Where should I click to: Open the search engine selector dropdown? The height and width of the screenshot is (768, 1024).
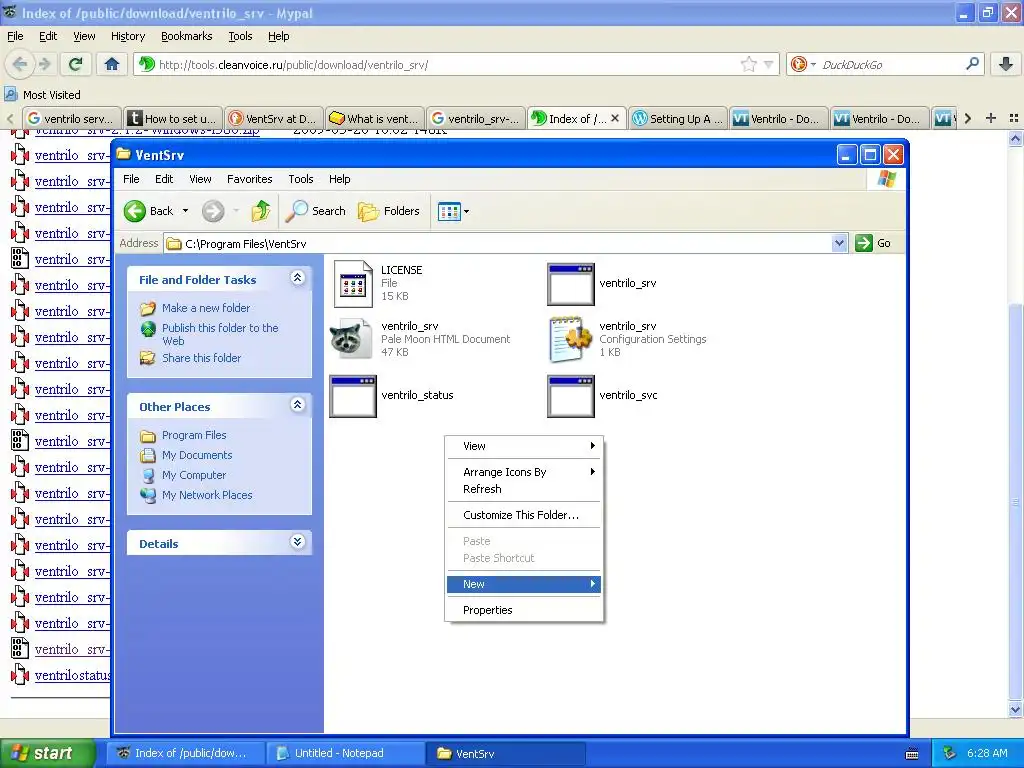coord(814,64)
